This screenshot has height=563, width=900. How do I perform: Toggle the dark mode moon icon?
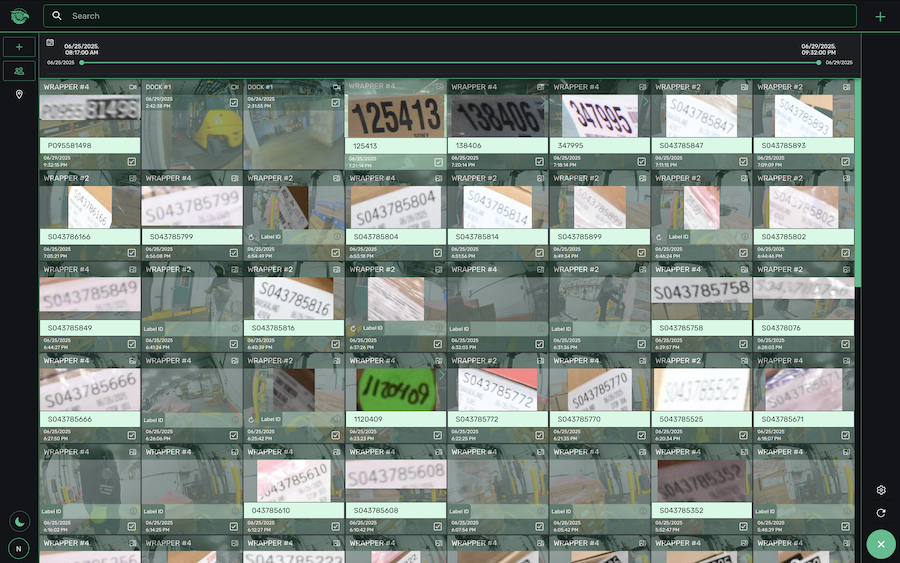pyautogui.click(x=20, y=521)
